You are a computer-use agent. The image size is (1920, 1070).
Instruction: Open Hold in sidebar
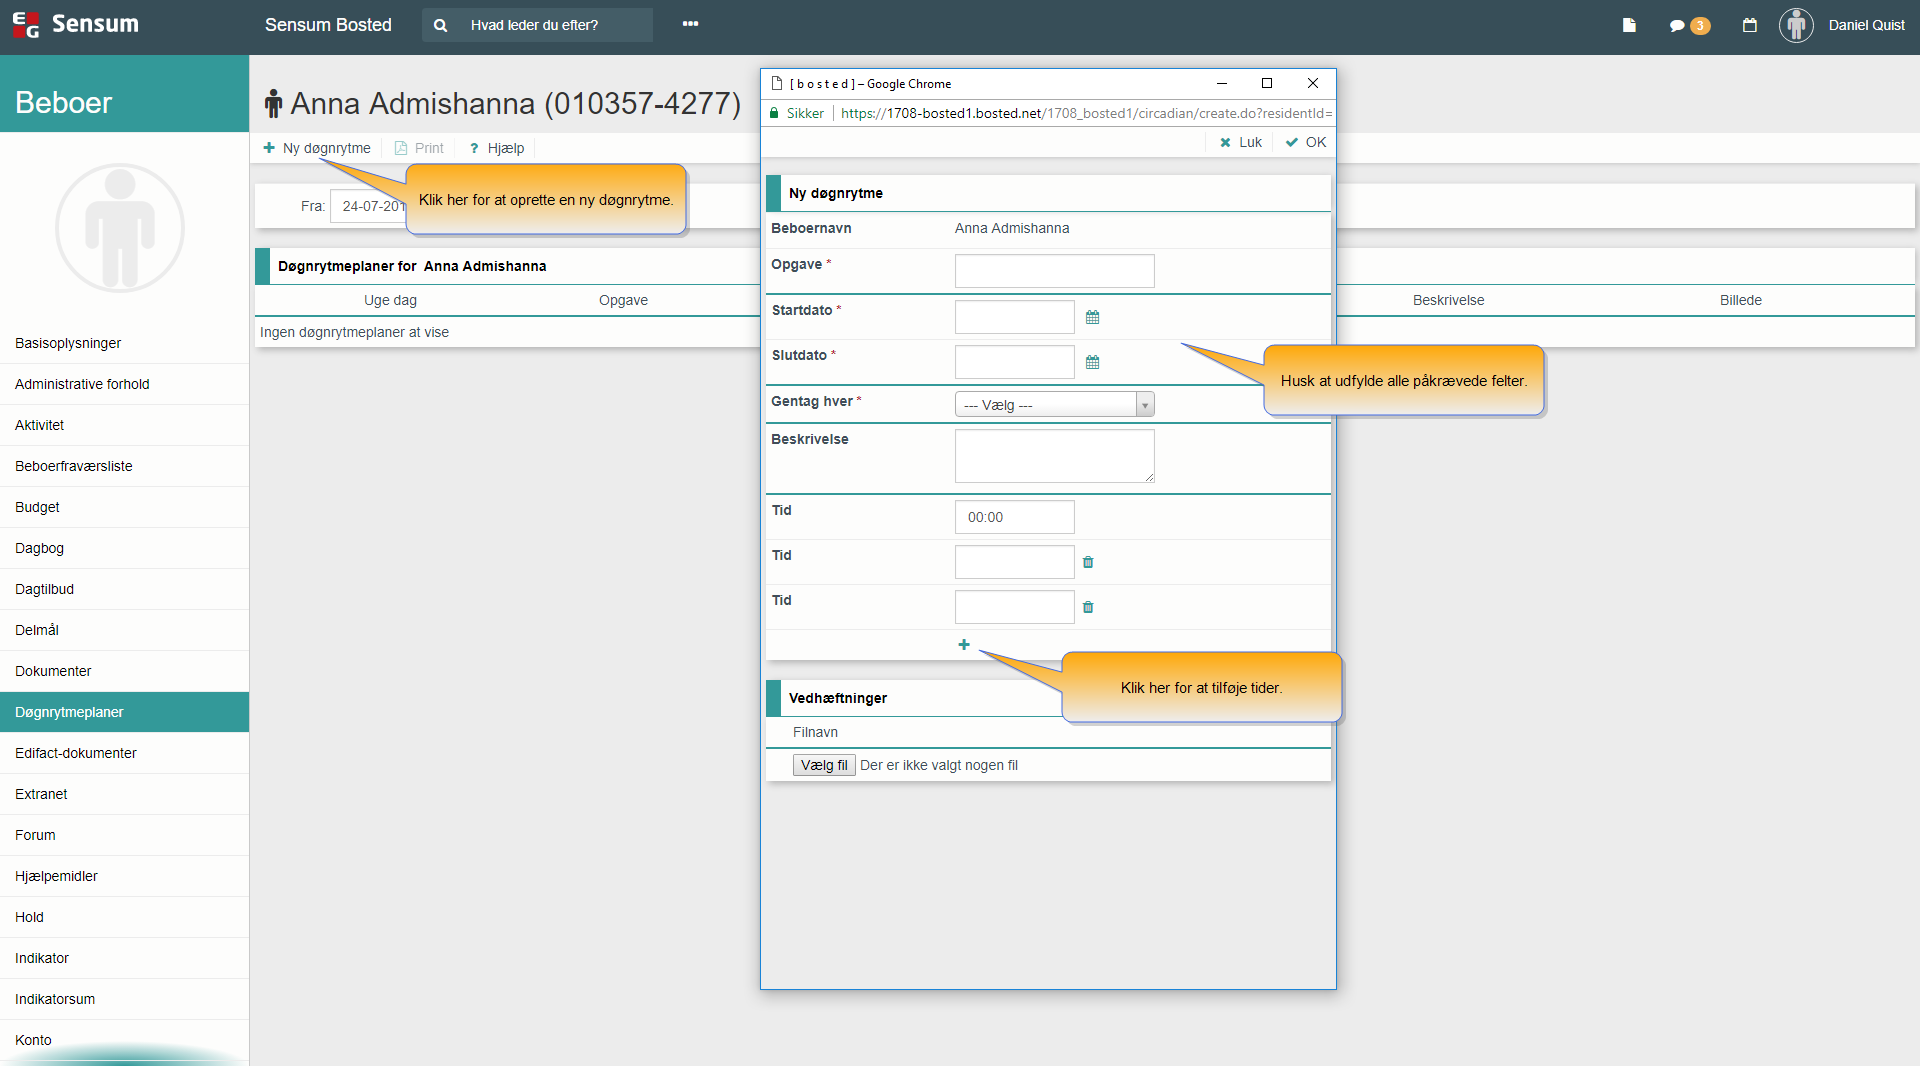click(124, 917)
